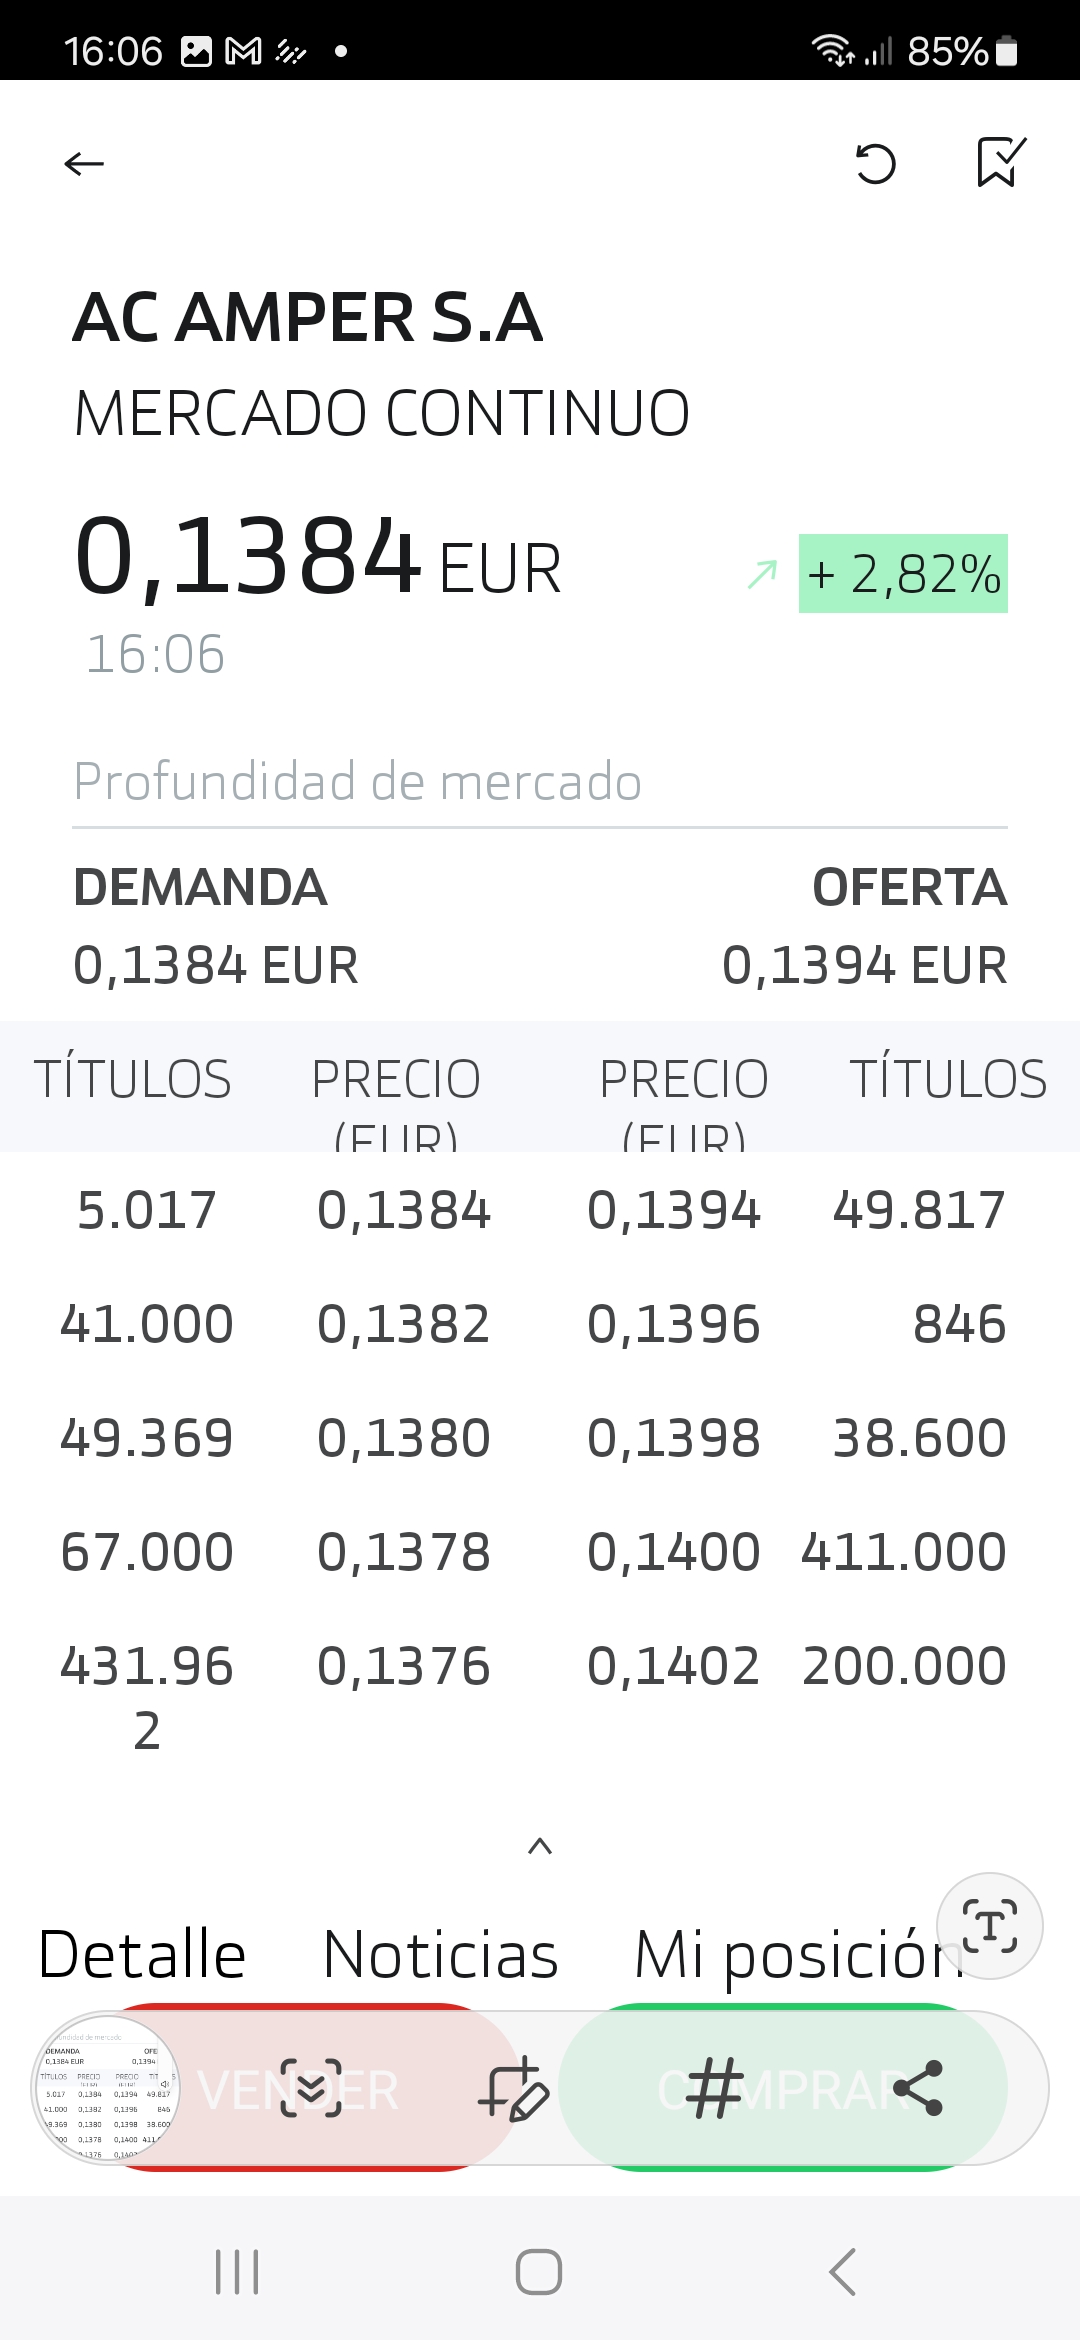Viewport: 1080px width, 2340px height.
Task: Tap the back arrow at top left
Action: point(84,163)
